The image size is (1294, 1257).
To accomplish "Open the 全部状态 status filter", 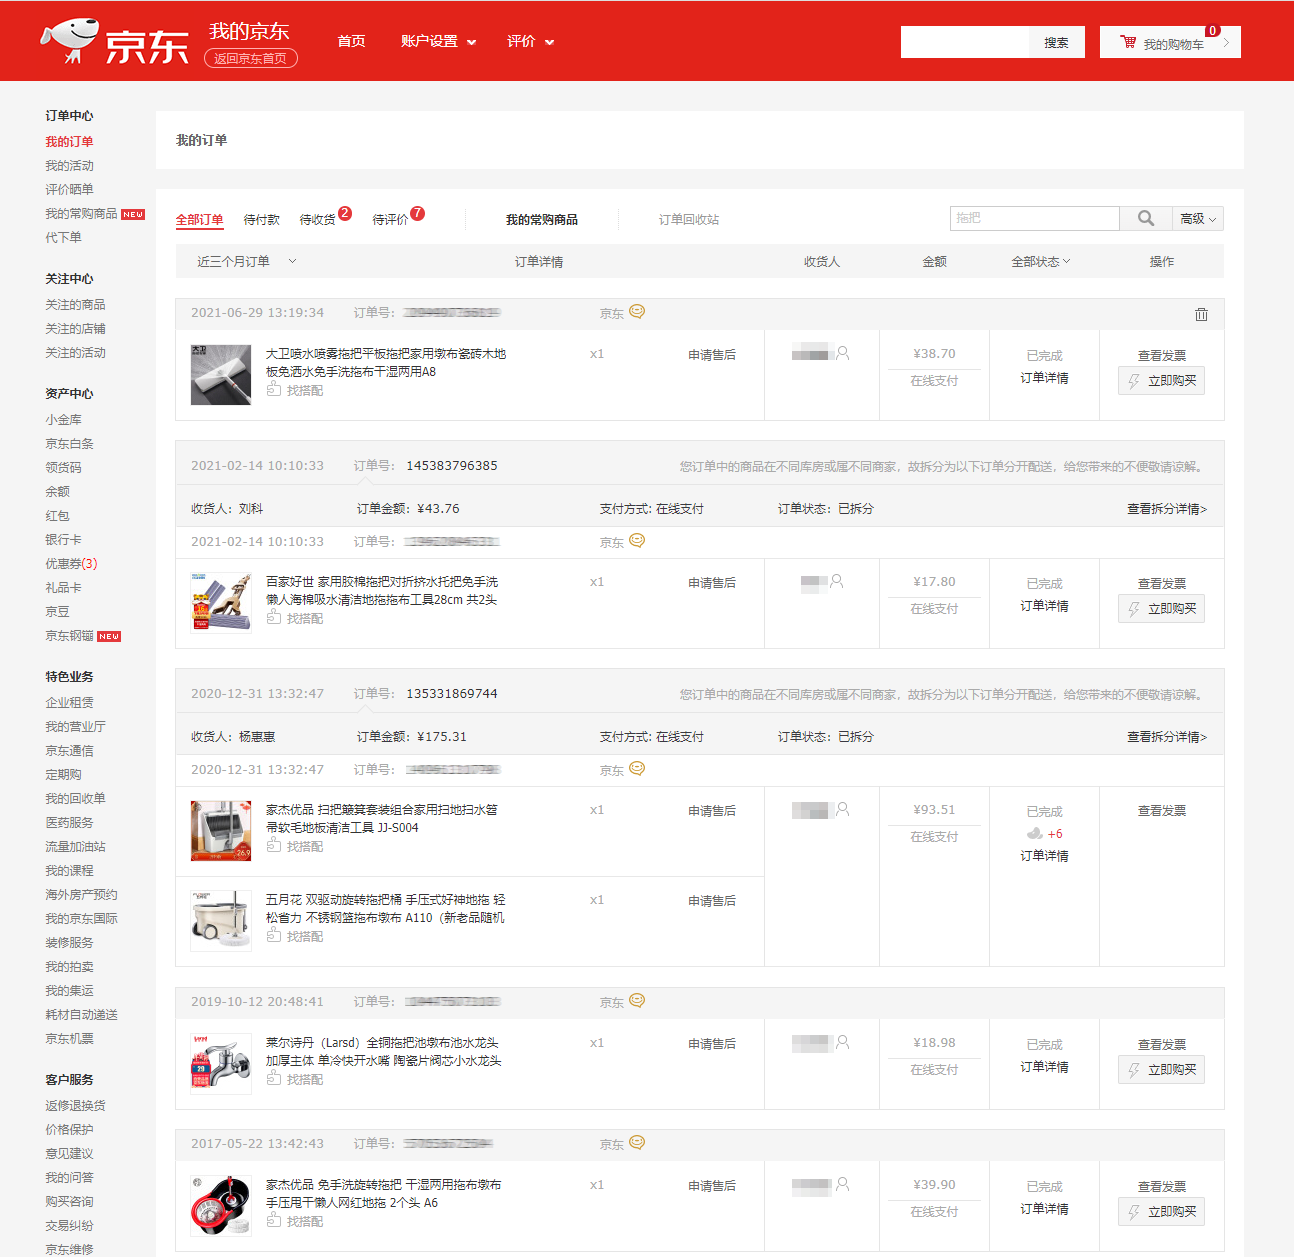I will [x=1041, y=261].
